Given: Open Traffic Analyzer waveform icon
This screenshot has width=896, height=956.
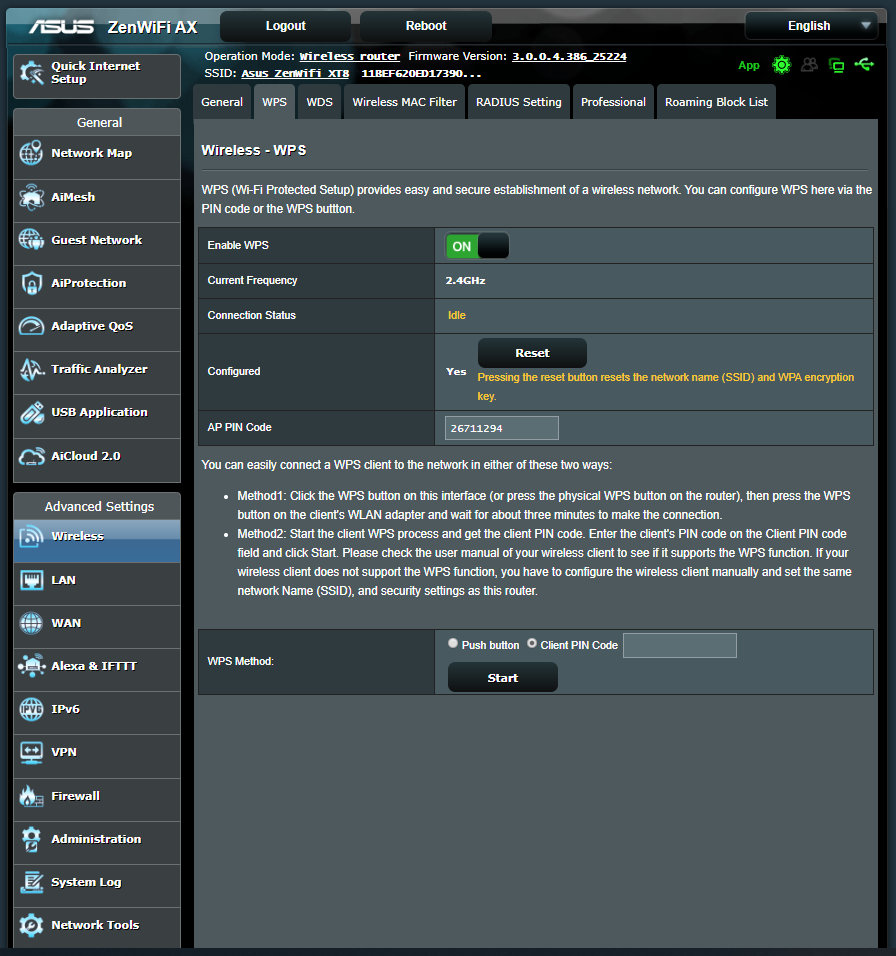Looking at the screenshot, I should 31,369.
